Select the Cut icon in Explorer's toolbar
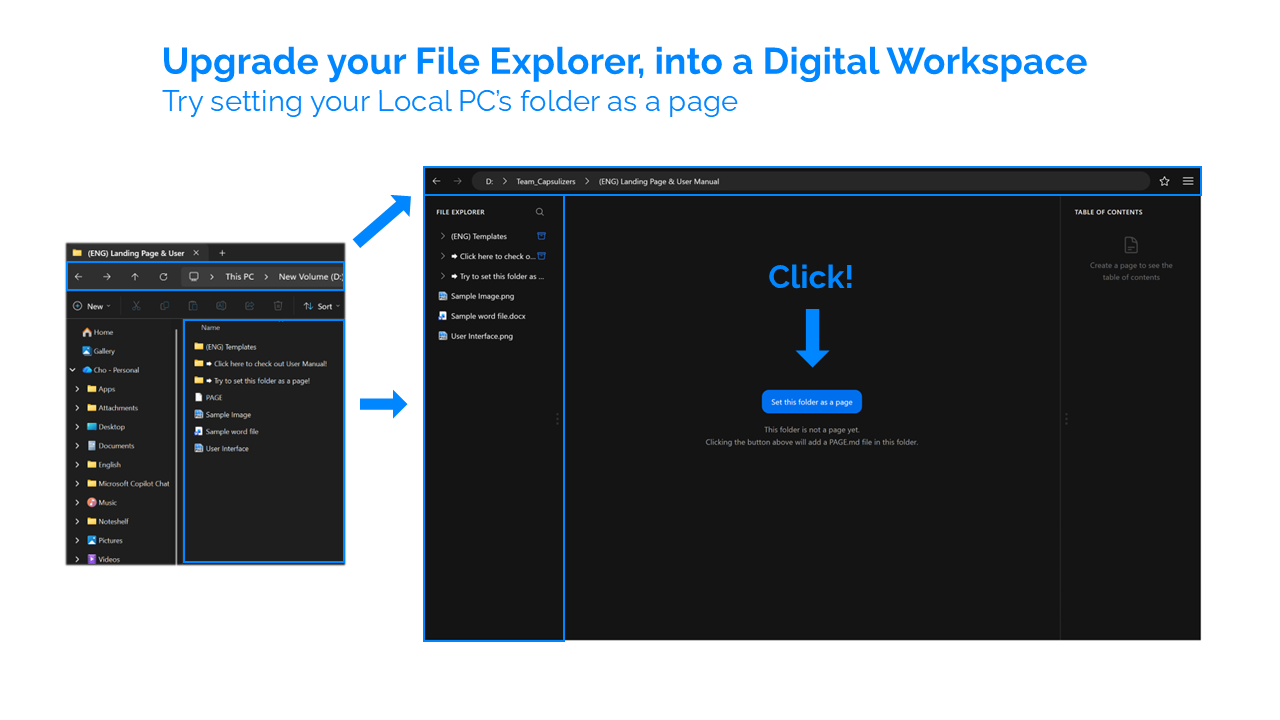1280x720 pixels. coord(136,305)
